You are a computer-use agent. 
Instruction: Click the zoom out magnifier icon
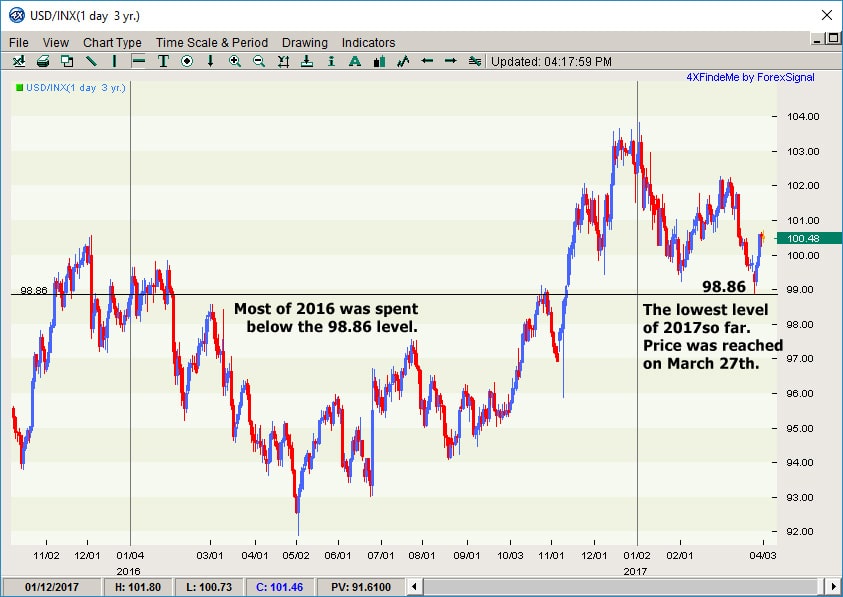click(x=259, y=61)
